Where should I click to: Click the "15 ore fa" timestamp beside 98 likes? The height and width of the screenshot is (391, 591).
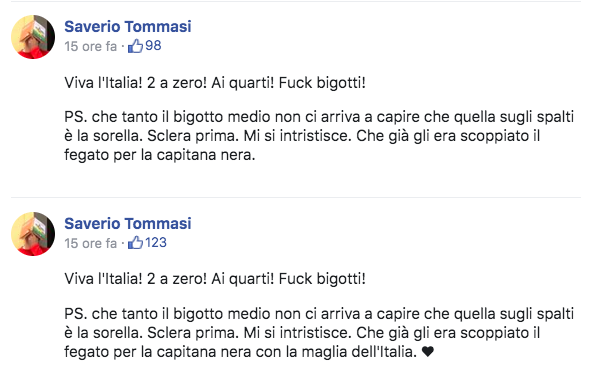pos(90,46)
